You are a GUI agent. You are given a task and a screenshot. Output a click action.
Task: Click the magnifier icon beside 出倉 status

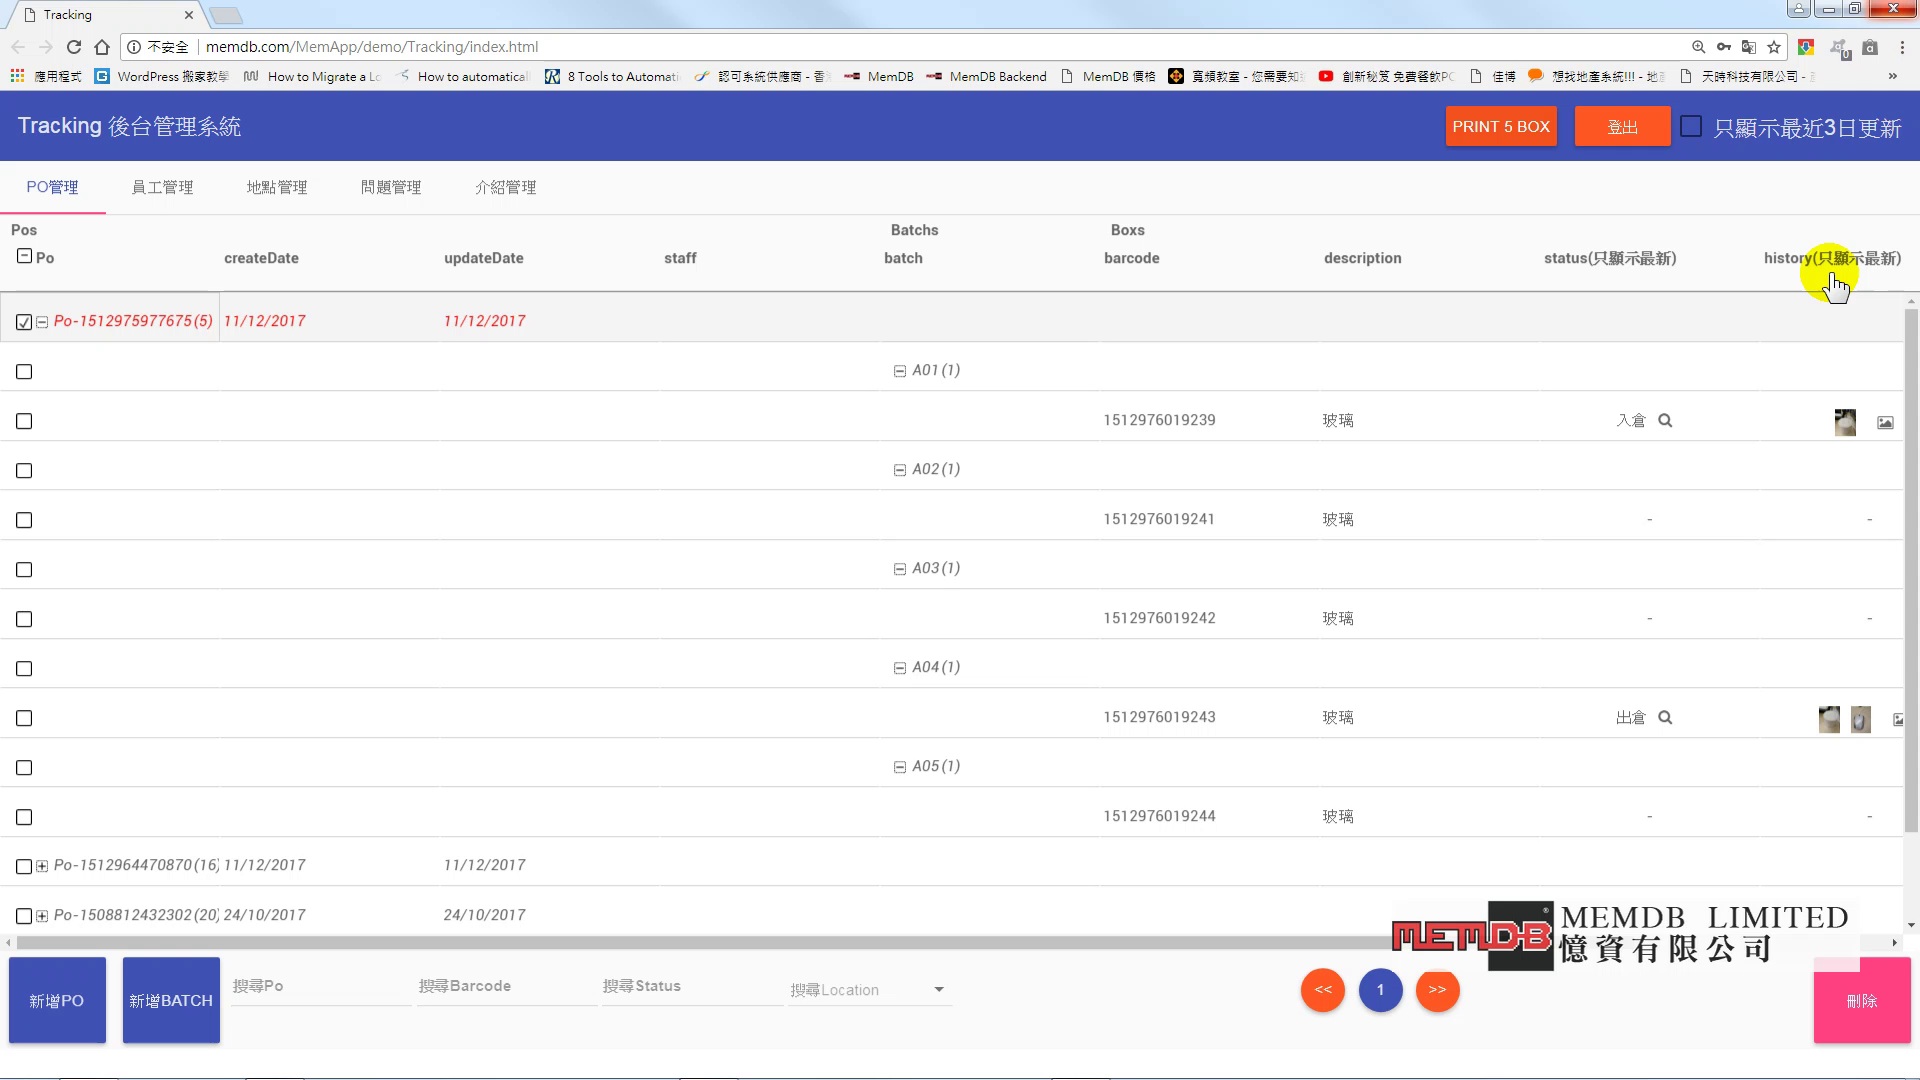point(1665,718)
